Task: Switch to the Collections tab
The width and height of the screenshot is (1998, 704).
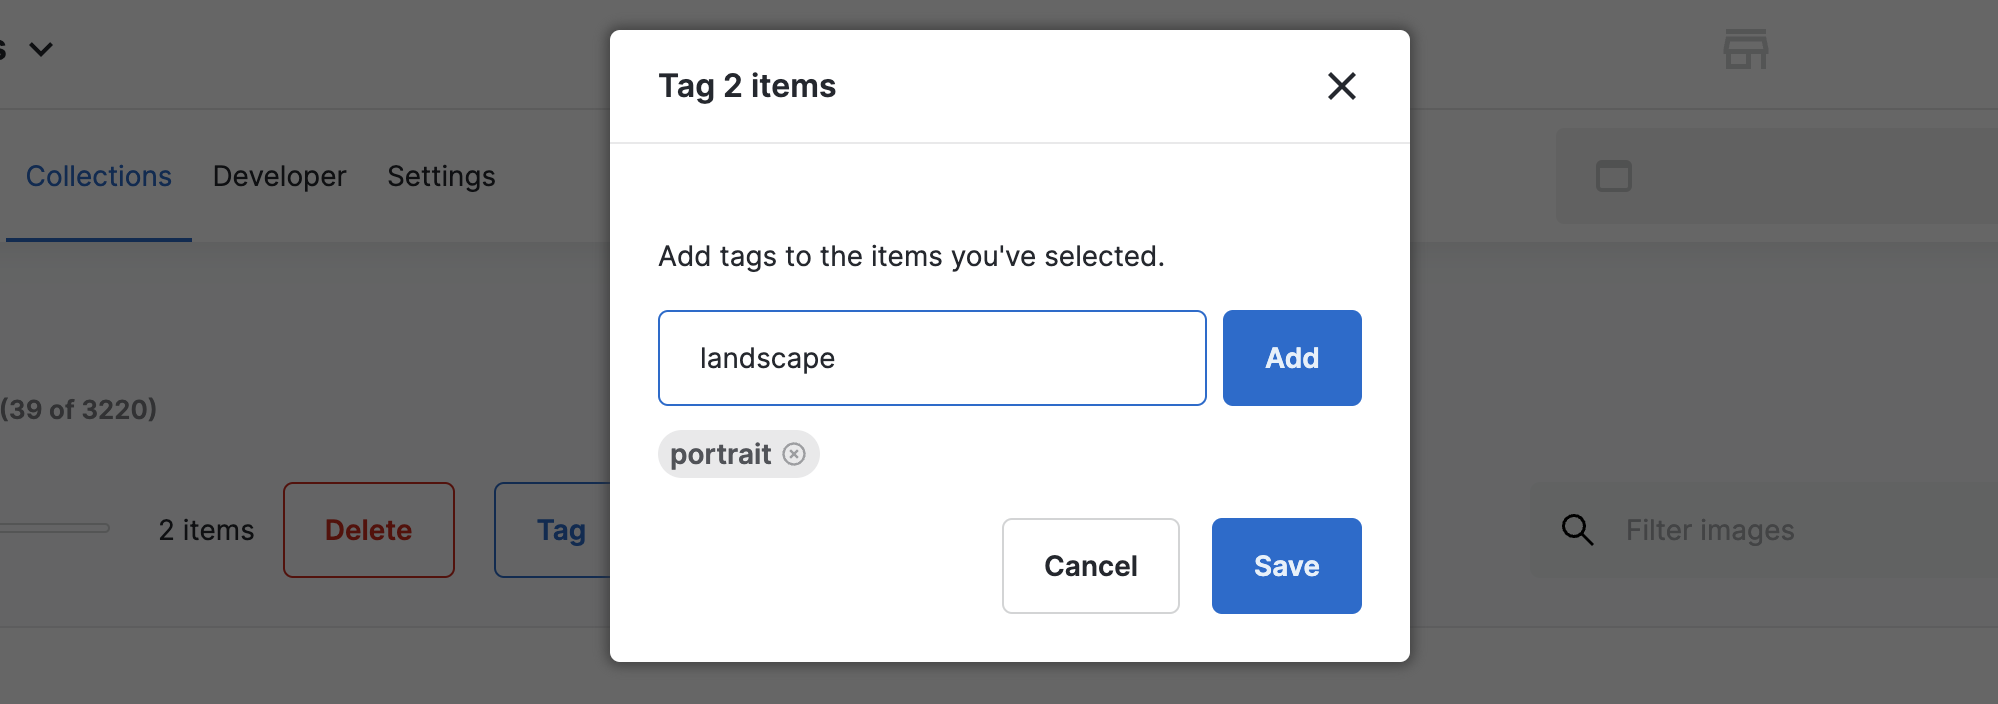Action: coord(98,176)
